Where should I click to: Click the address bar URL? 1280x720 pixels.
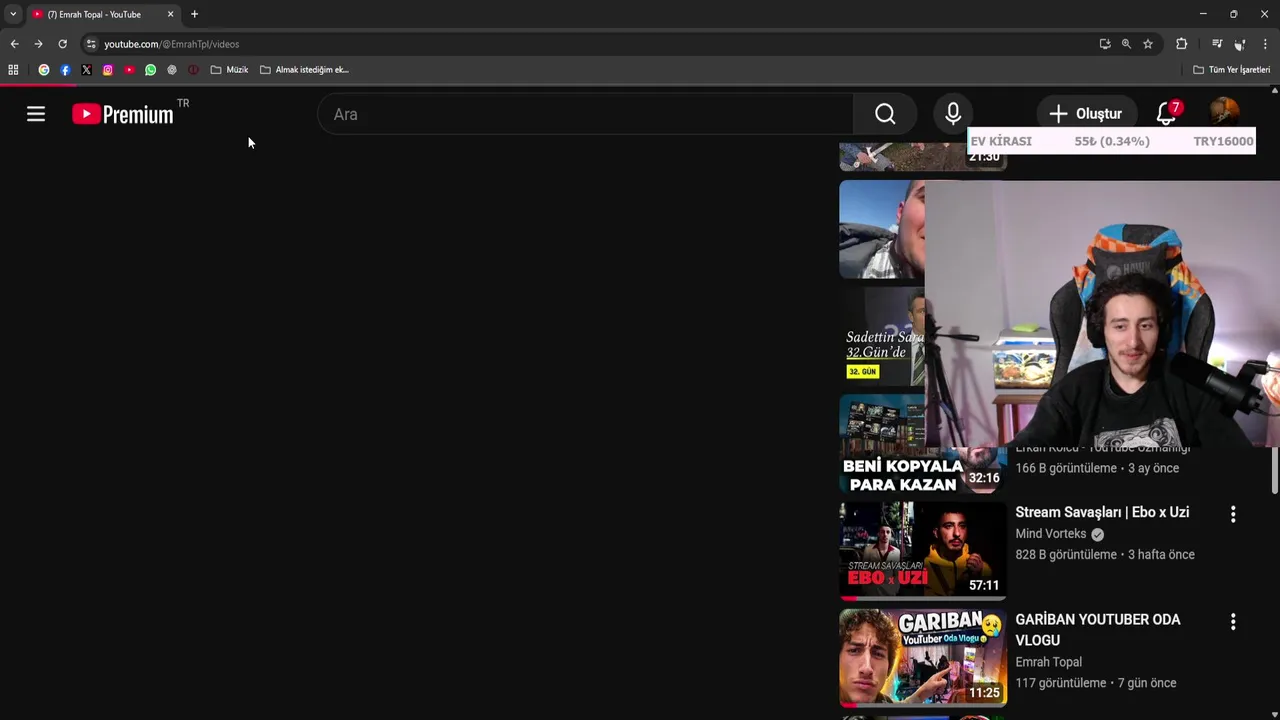point(172,44)
